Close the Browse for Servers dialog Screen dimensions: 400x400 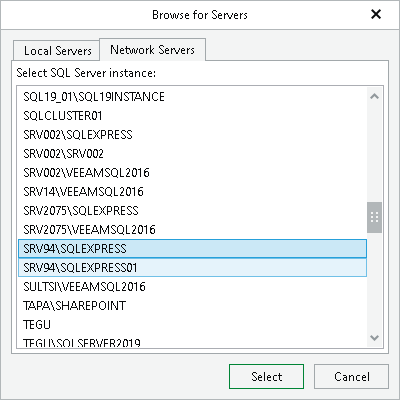[376, 14]
